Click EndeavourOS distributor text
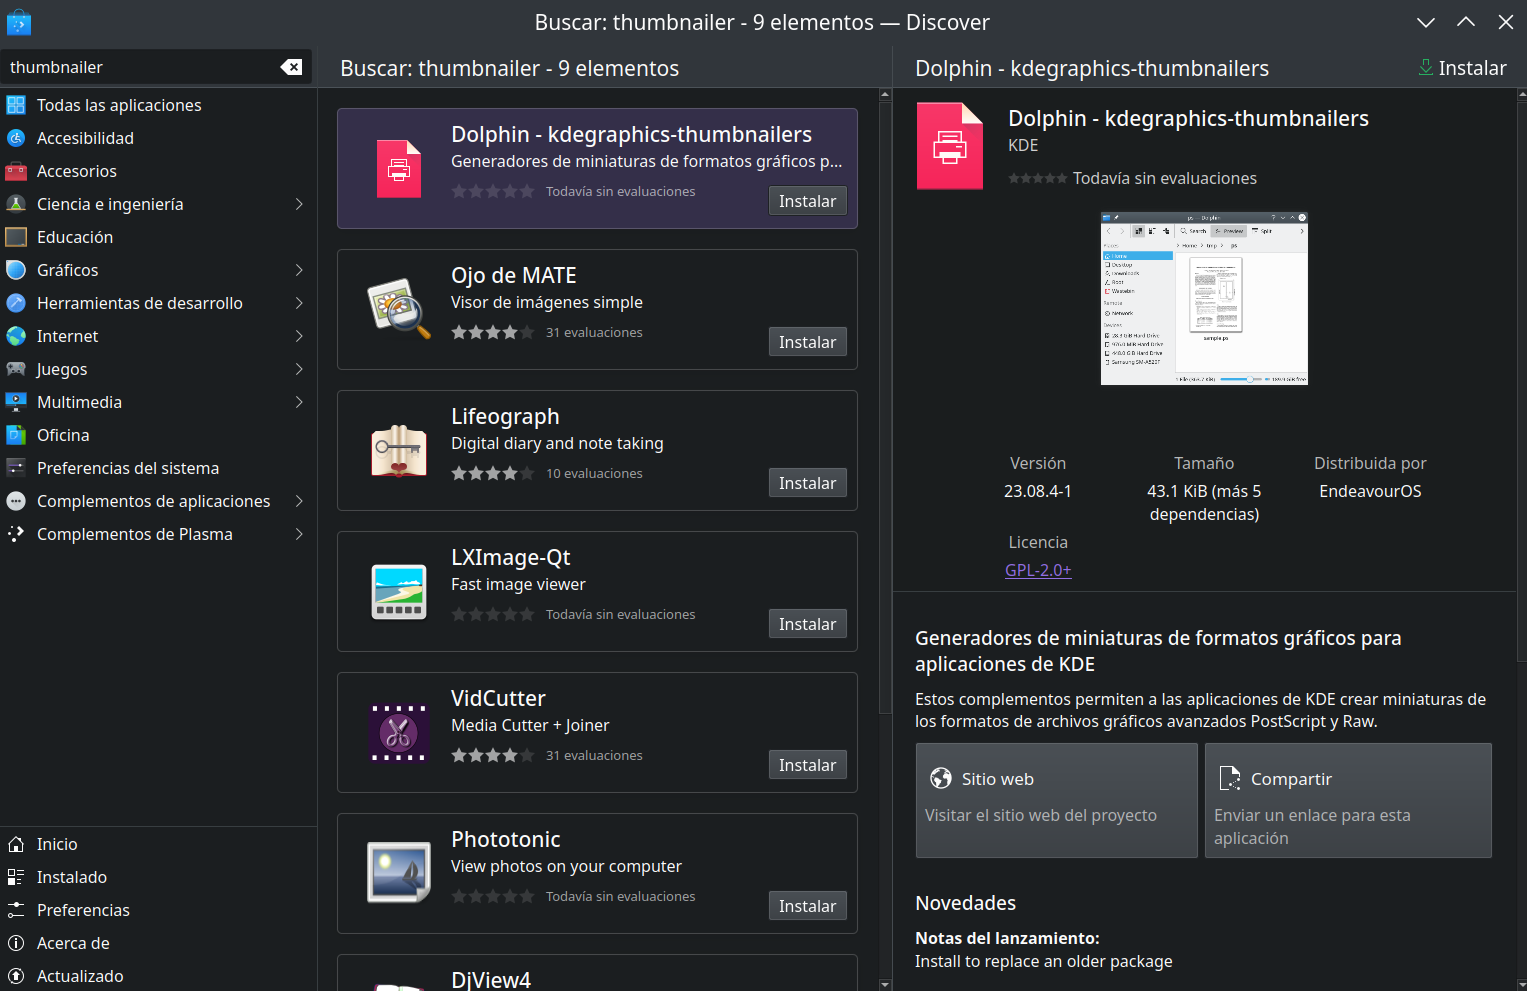1527x991 pixels. pyautogui.click(x=1370, y=491)
